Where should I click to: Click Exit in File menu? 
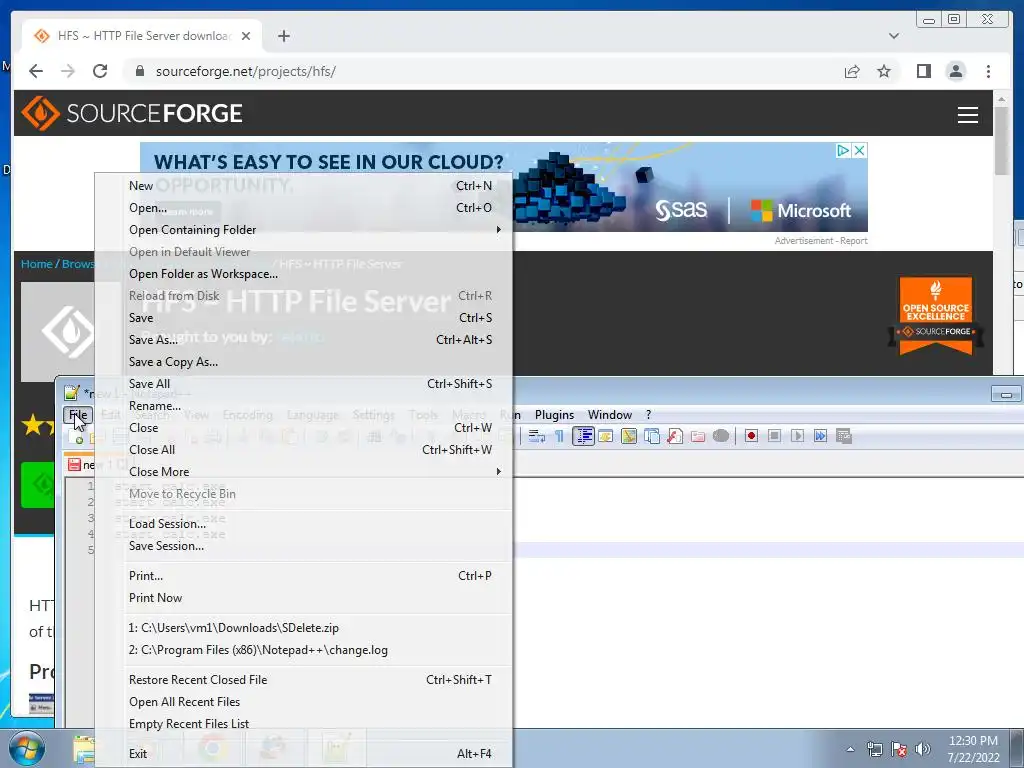(x=304, y=754)
